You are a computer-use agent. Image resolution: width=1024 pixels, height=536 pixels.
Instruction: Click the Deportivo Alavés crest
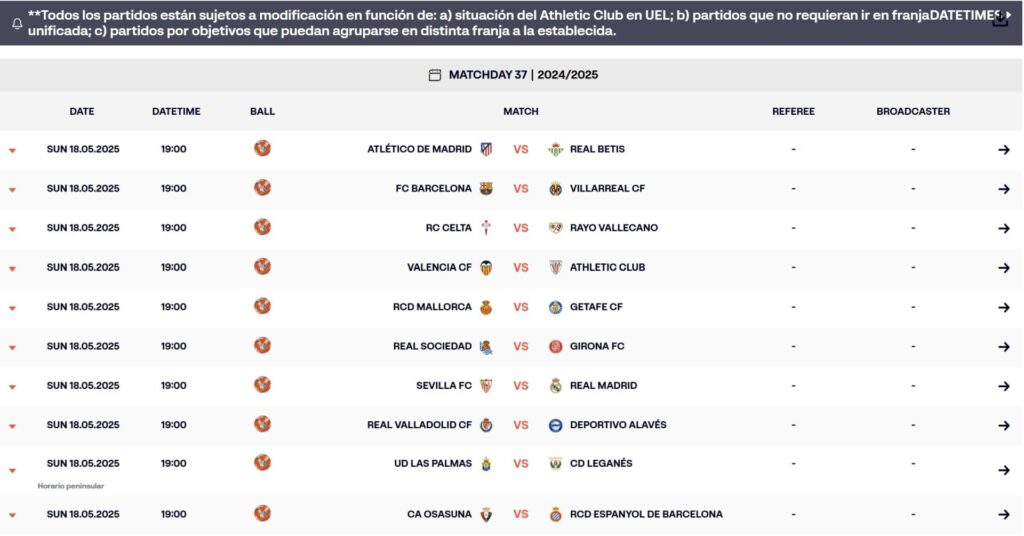(556, 426)
